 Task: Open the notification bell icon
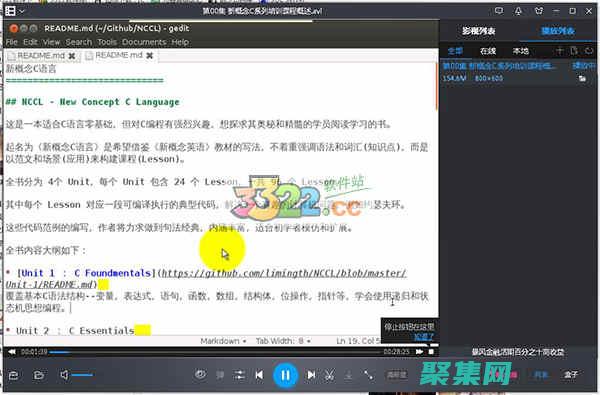(x=518, y=11)
